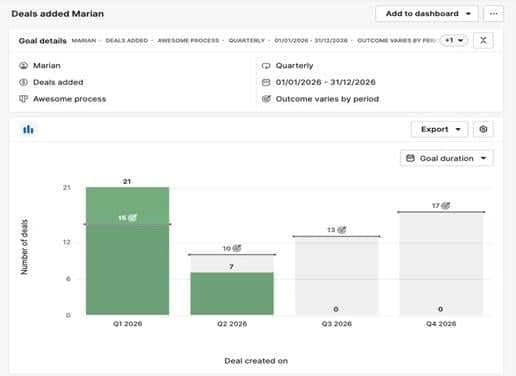Click the 'Deals added Marian' title

pyautogui.click(x=58, y=14)
